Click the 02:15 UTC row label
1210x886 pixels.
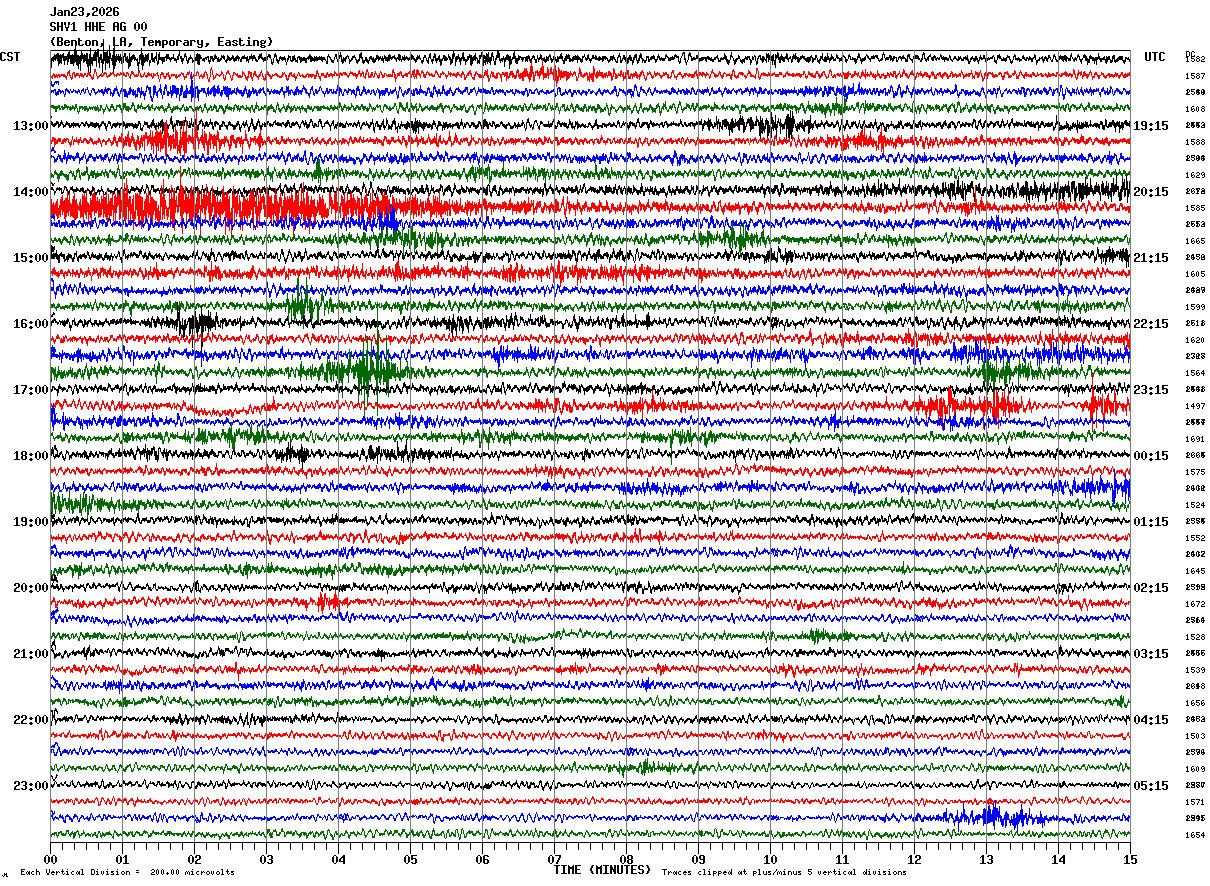1151,588
